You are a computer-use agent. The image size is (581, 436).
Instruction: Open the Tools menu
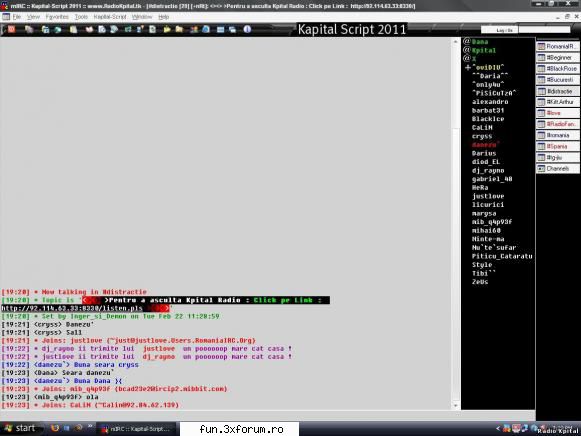81,17
